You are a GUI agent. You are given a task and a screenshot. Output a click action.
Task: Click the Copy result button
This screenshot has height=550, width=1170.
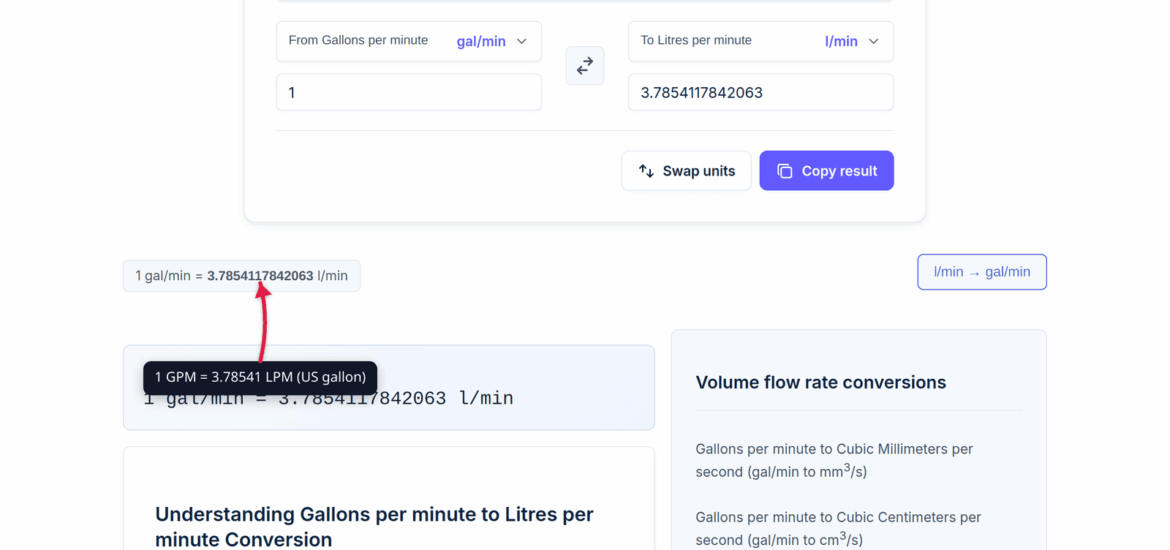827,171
